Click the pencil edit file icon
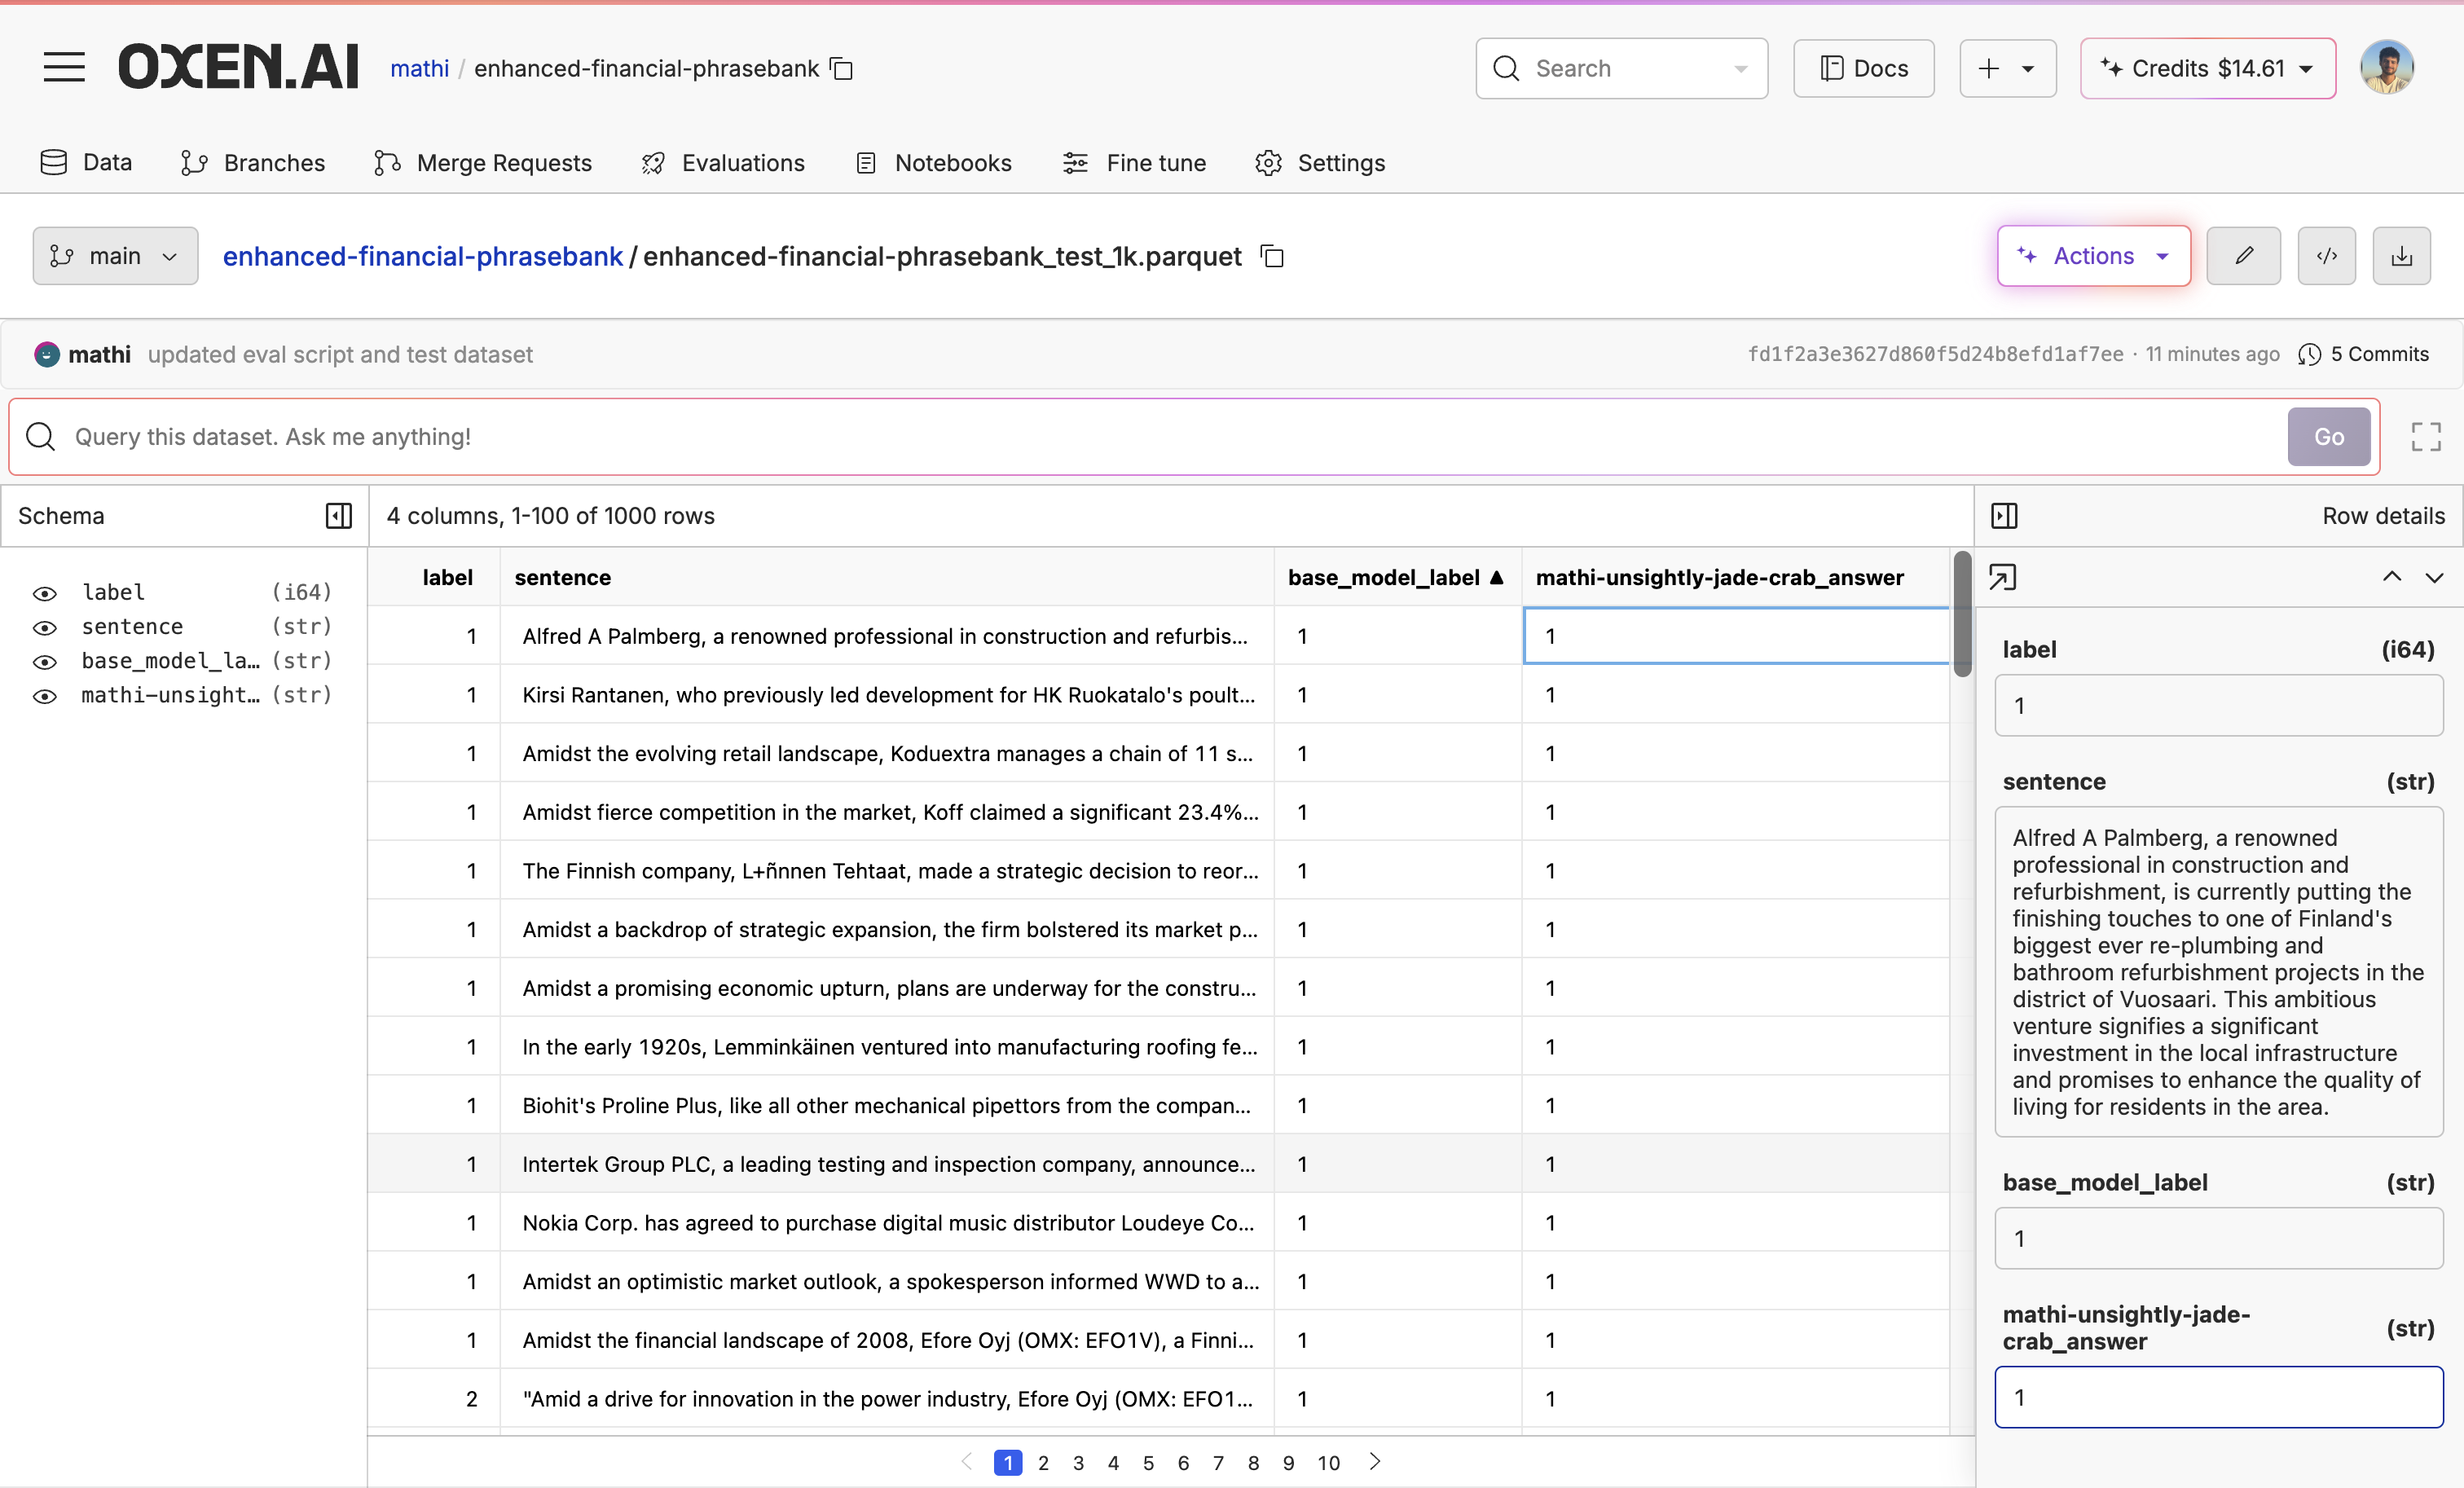This screenshot has width=2464, height=1488. click(x=2243, y=256)
